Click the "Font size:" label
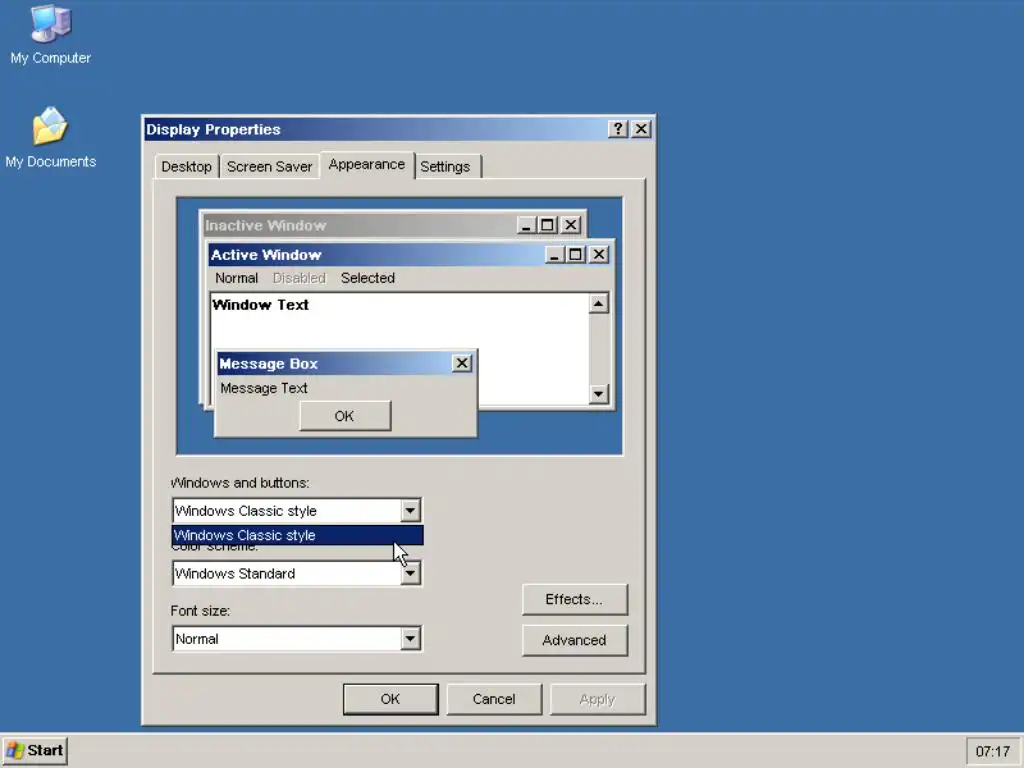The height and width of the screenshot is (768, 1024). (200, 611)
